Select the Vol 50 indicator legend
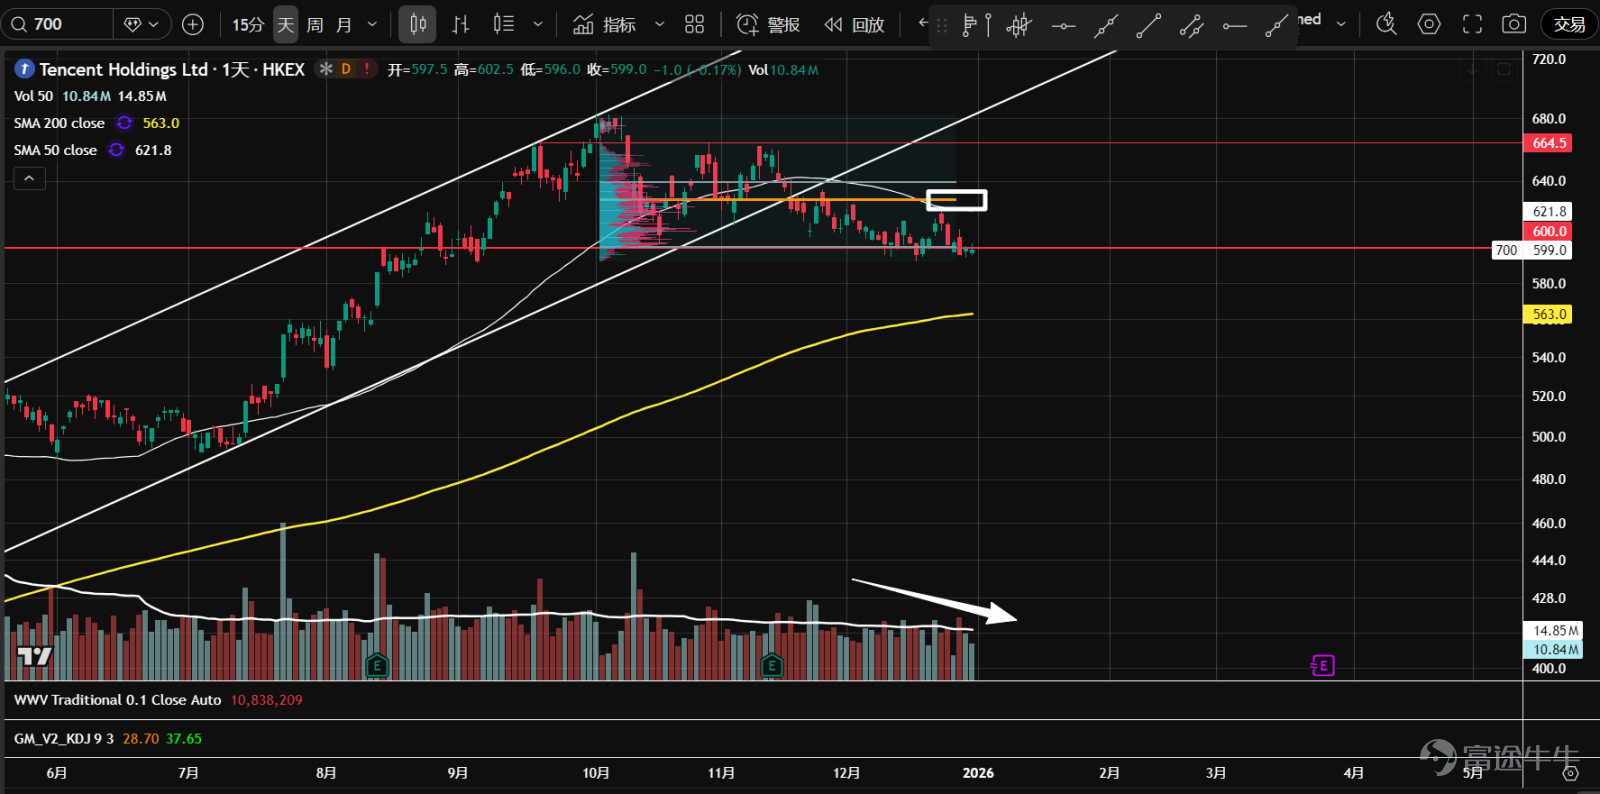 point(33,96)
